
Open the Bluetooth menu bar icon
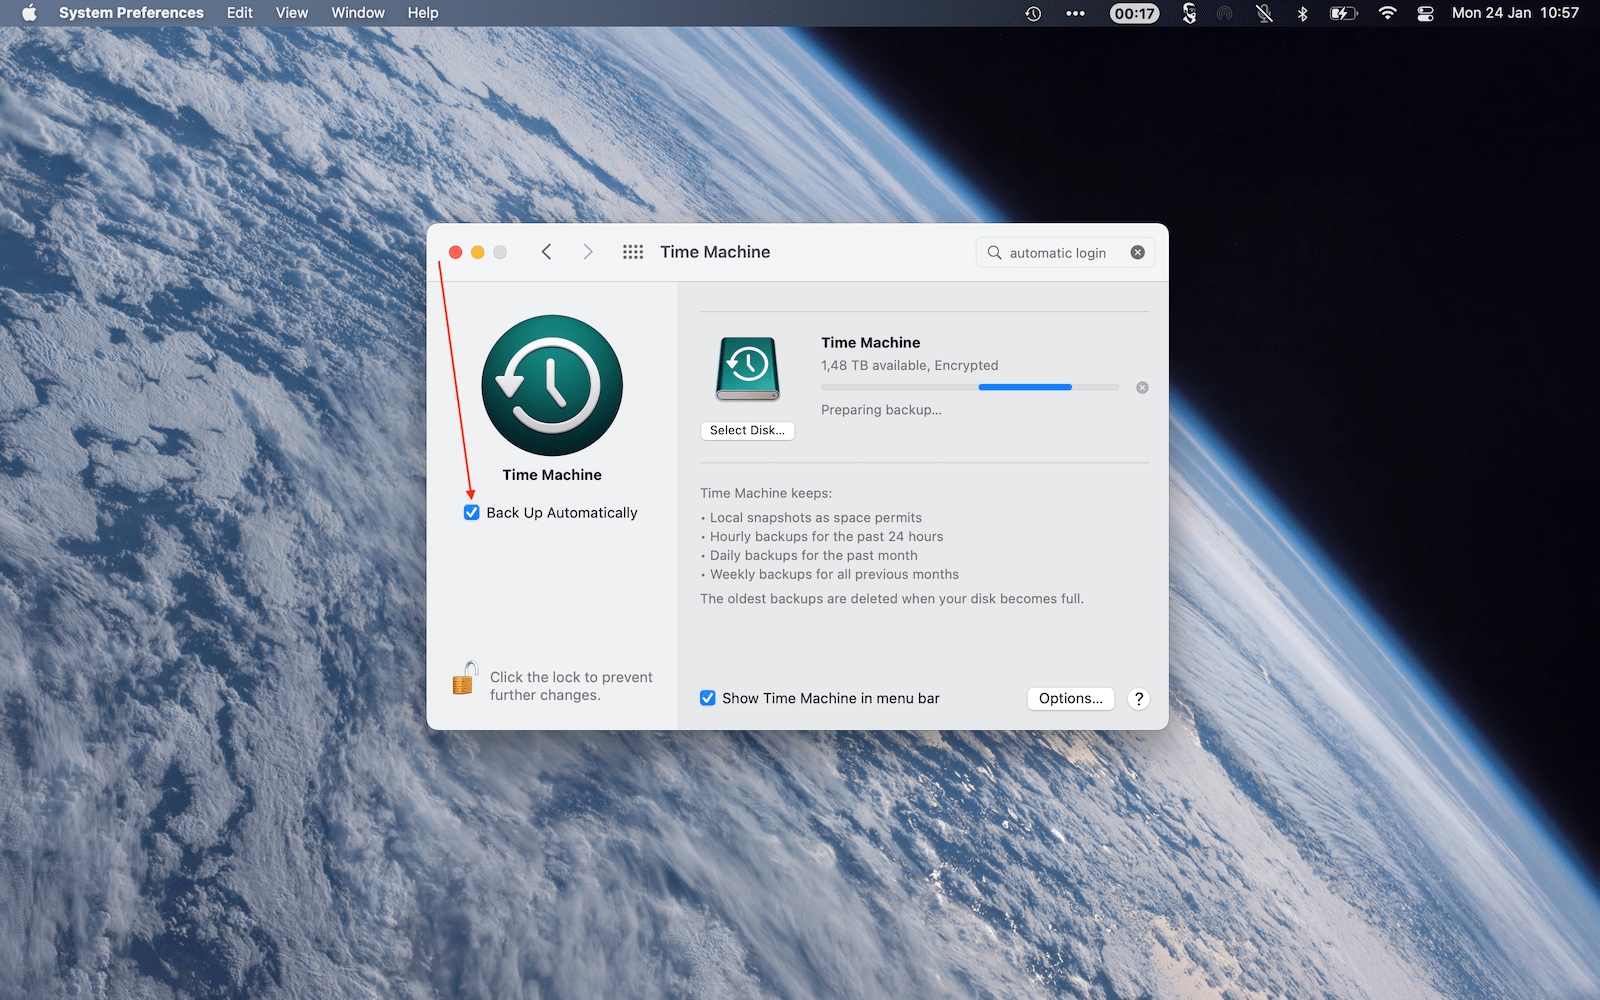1303,13
